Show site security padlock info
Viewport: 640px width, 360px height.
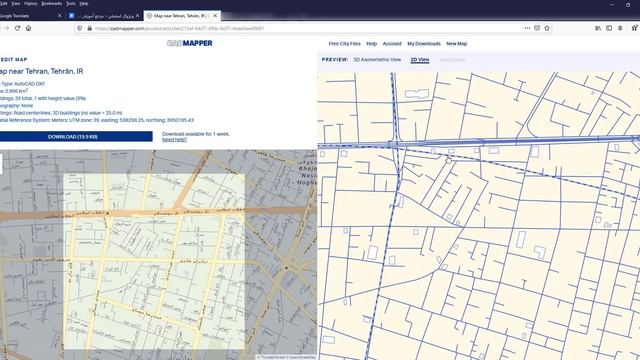(x=89, y=28)
